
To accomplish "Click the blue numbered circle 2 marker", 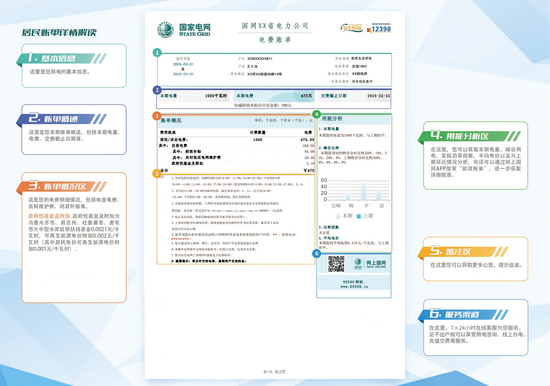I will 157,90.
